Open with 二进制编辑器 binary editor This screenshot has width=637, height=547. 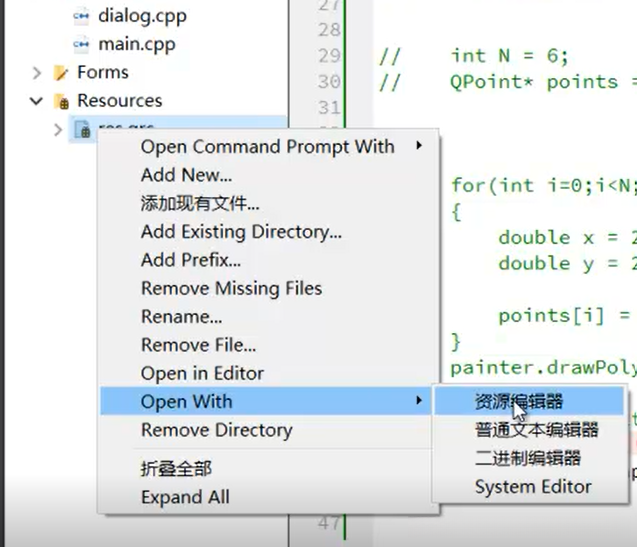(x=529, y=458)
